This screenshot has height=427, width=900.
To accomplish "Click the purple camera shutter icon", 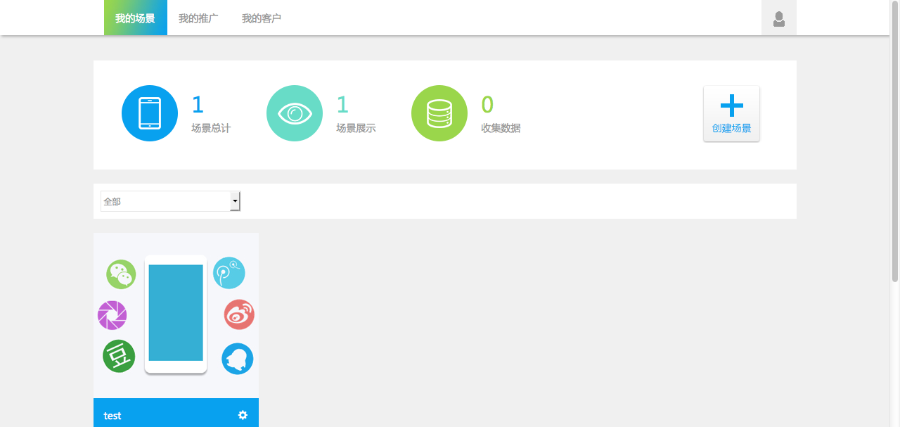I will click(112, 315).
